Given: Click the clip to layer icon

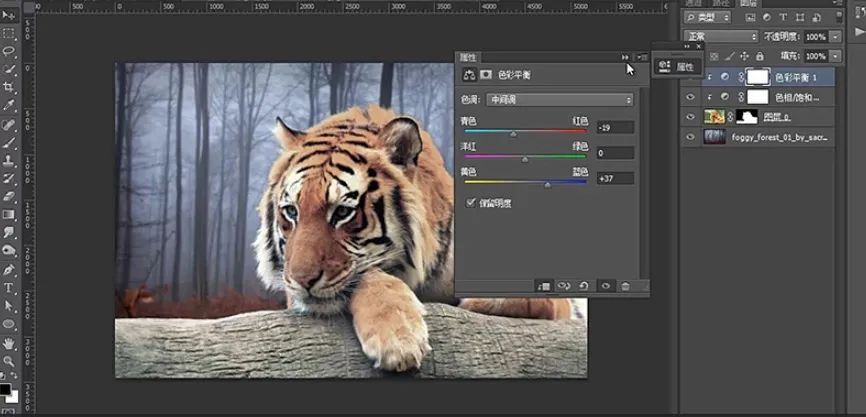Looking at the screenshot, I should click(543, 286).
